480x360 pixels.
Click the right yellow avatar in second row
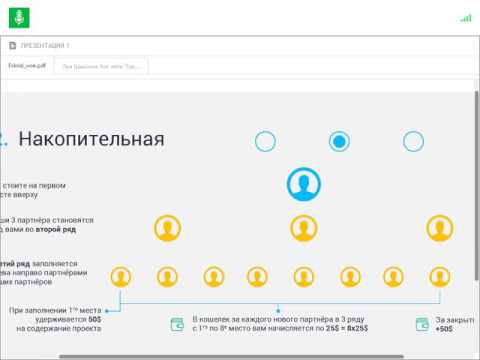tap(440, 228)
